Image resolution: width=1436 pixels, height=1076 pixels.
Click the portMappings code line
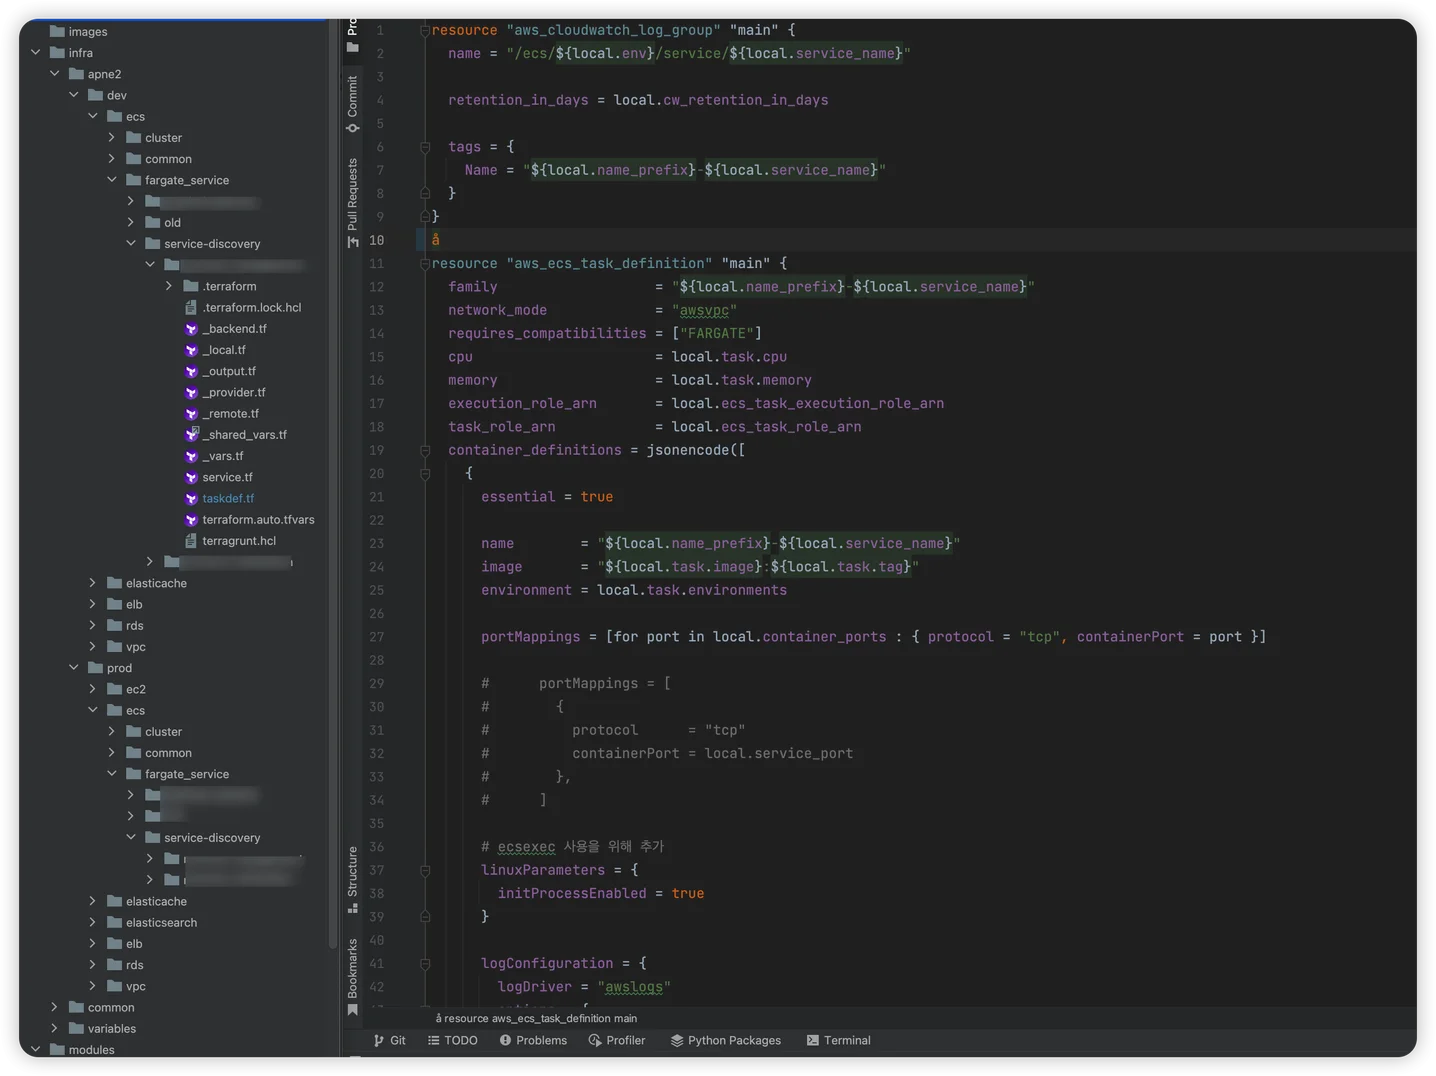873,637
